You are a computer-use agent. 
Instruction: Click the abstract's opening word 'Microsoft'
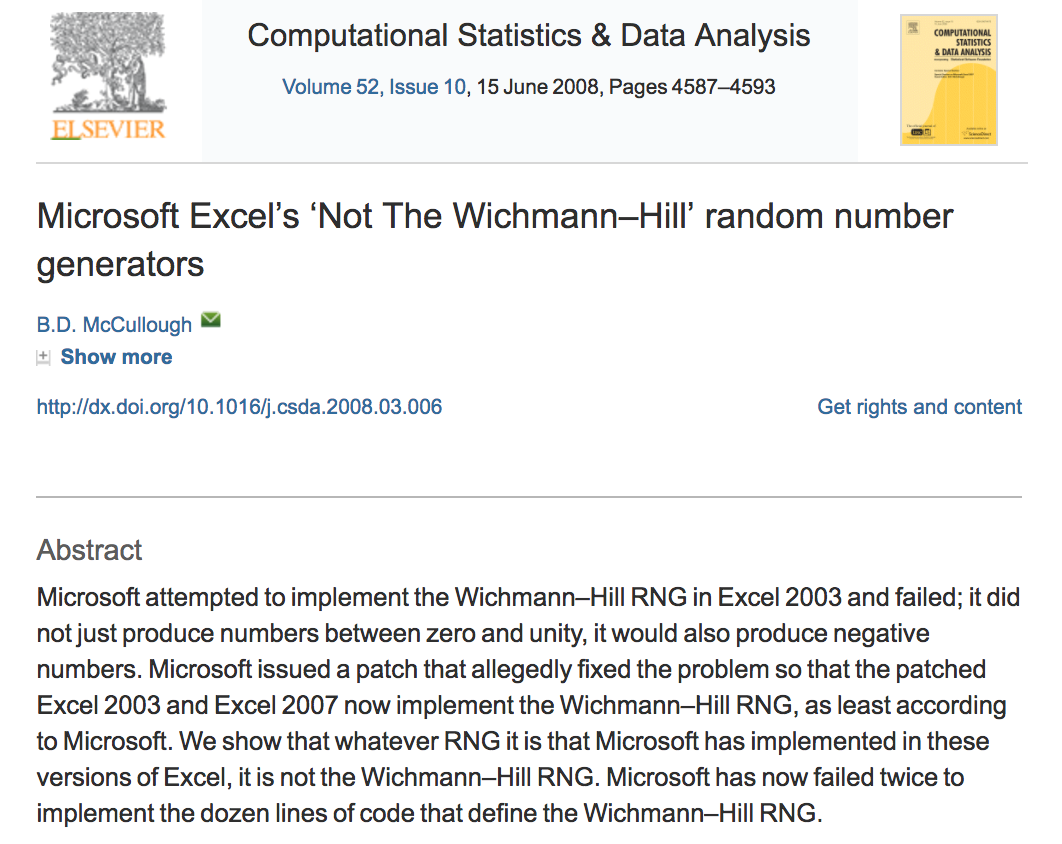[x=88, y=597]
